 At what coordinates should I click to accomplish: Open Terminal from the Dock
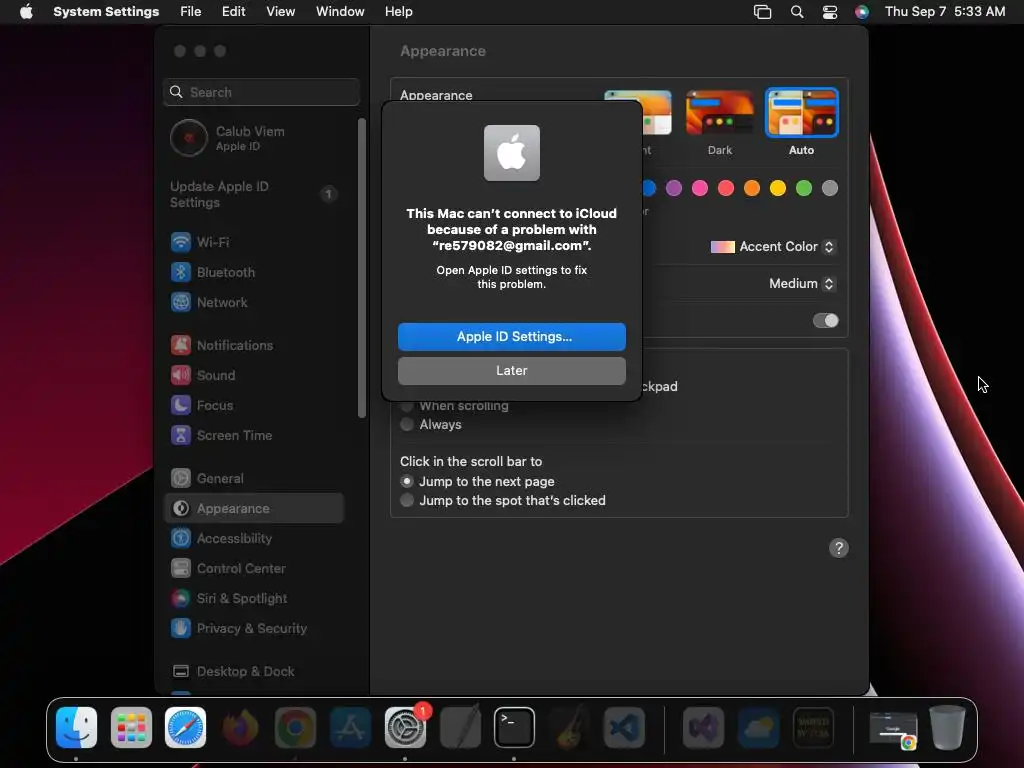click(x=514, y=728)
